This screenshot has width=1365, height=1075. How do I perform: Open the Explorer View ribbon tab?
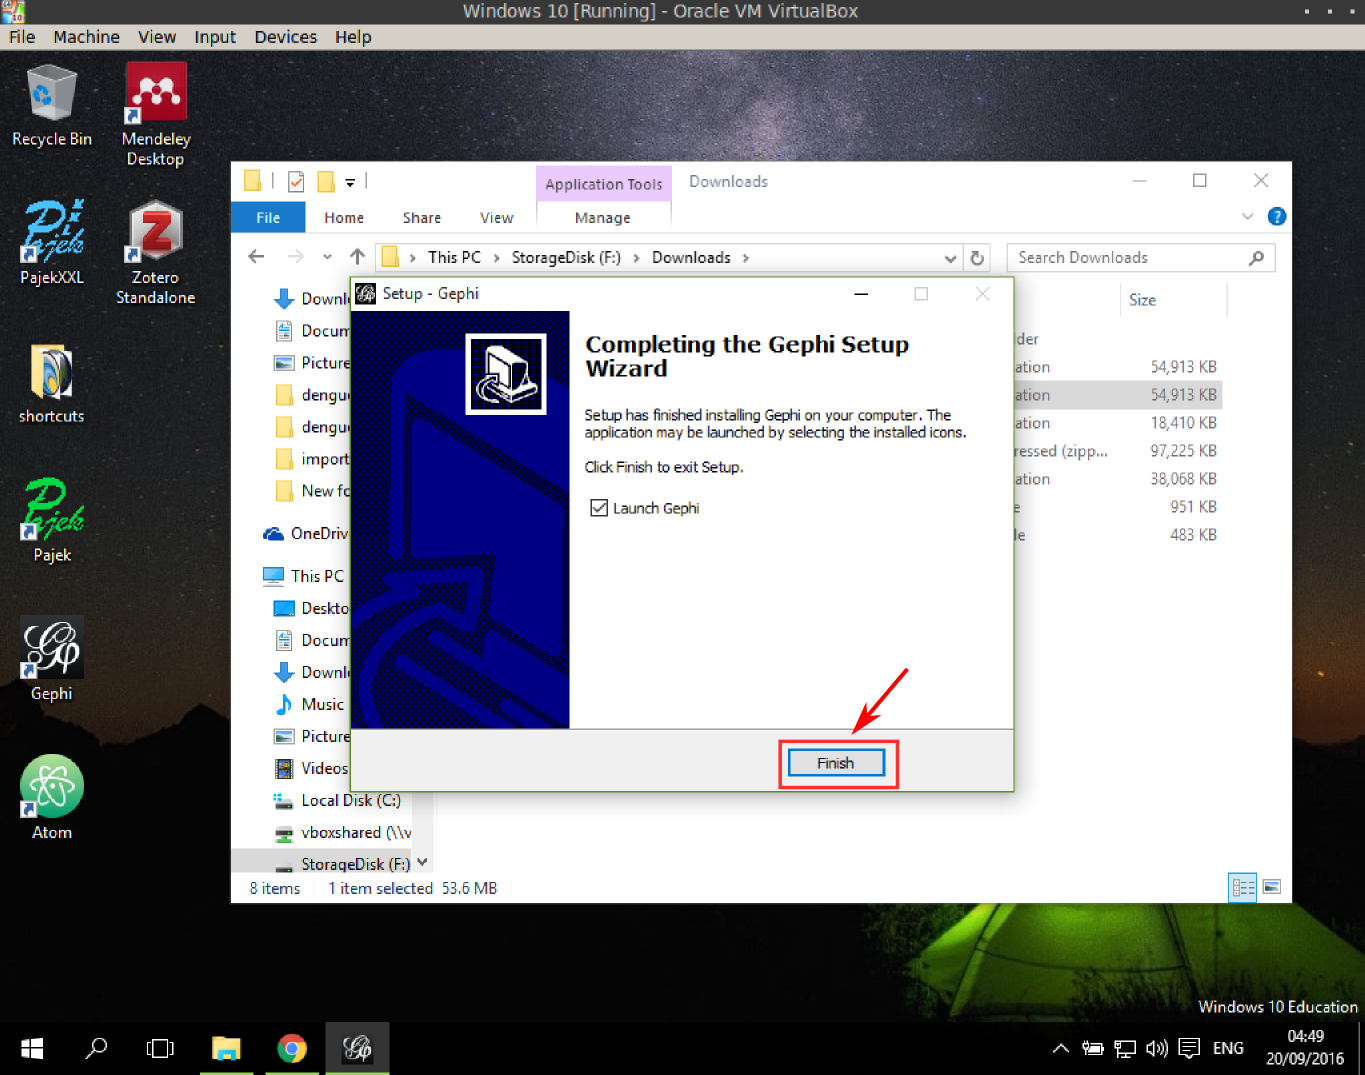tap(497, 217)
